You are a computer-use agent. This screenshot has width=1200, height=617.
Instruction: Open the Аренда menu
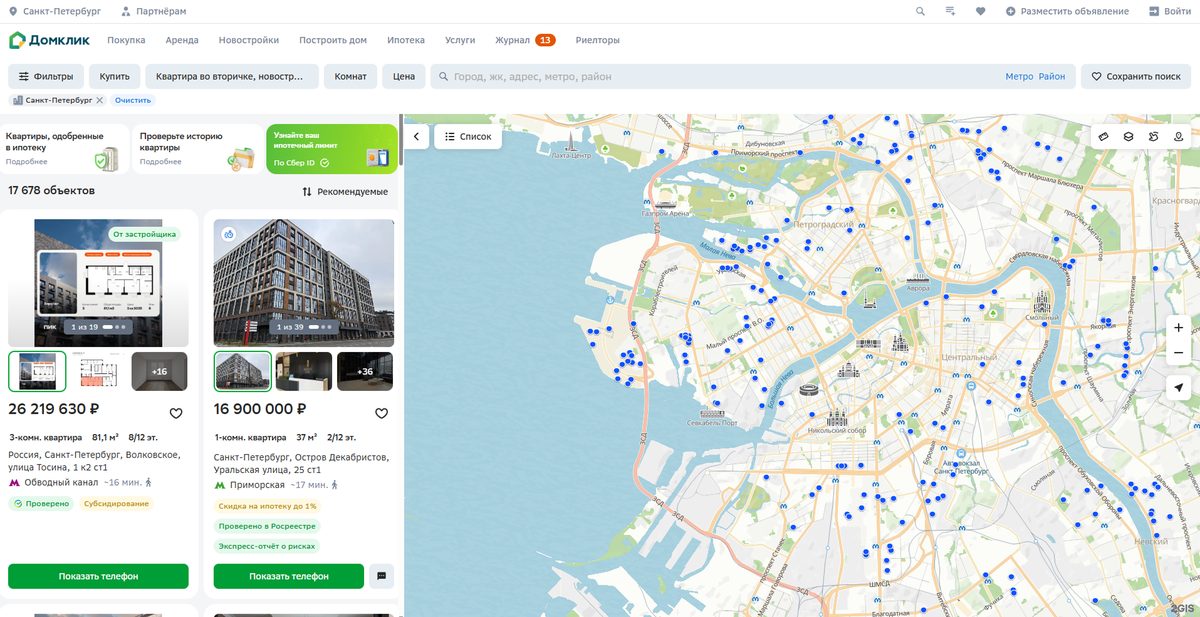[x=182, y=40]
